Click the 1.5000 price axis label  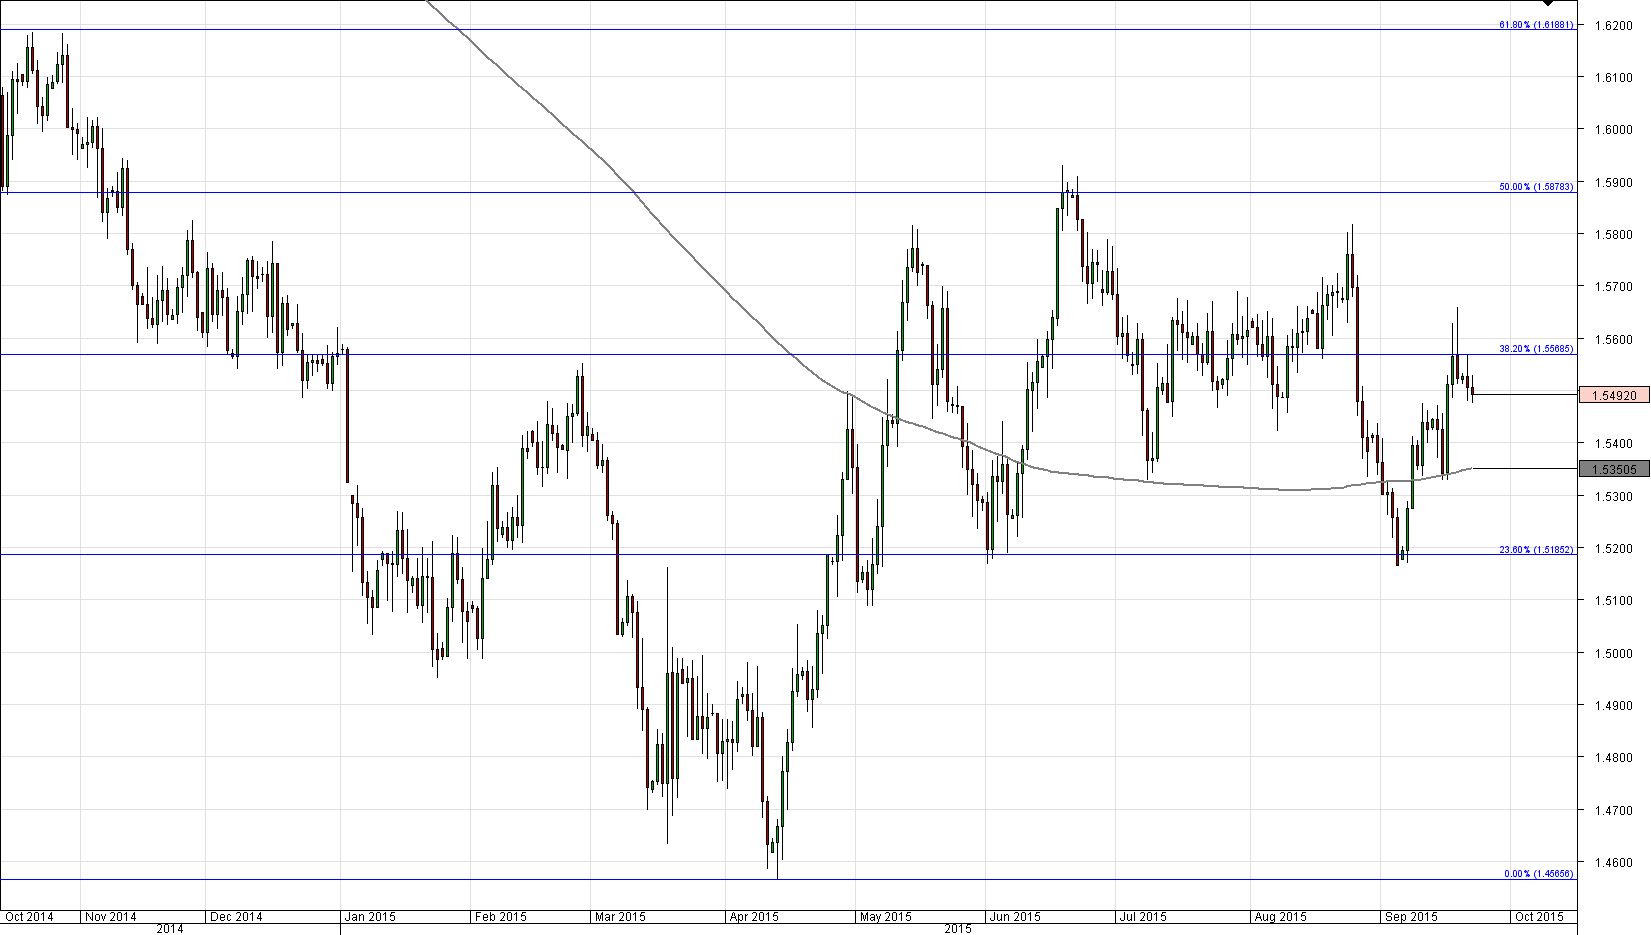(x=1613, y=653)
